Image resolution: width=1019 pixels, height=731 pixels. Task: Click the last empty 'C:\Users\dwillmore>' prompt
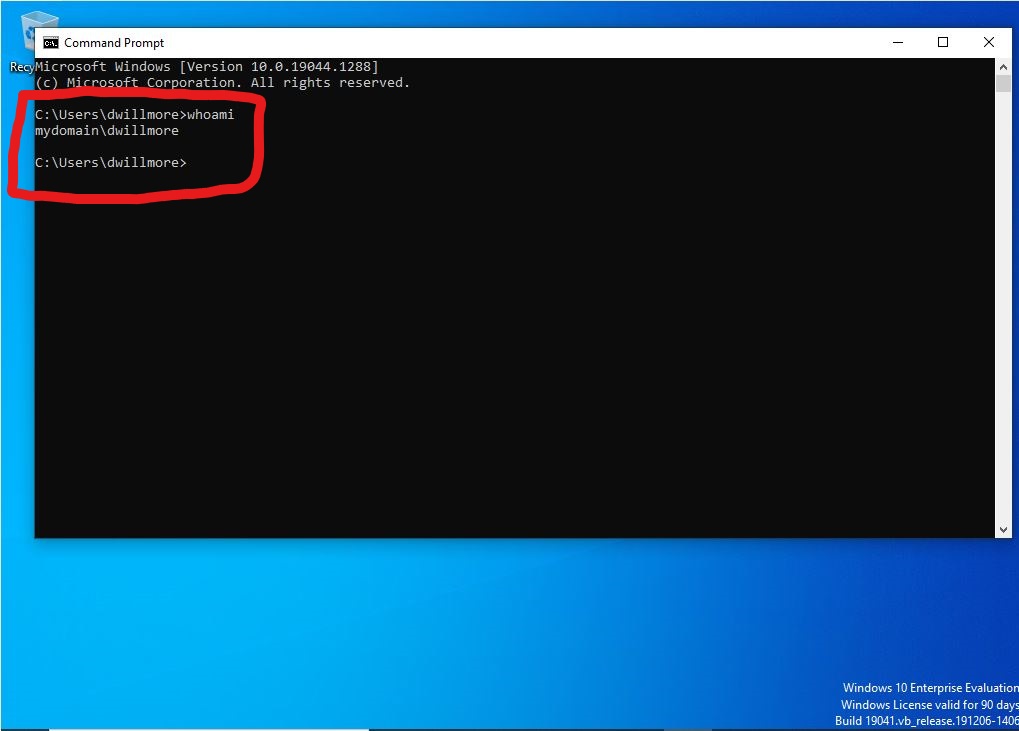[x=110, y=162]
